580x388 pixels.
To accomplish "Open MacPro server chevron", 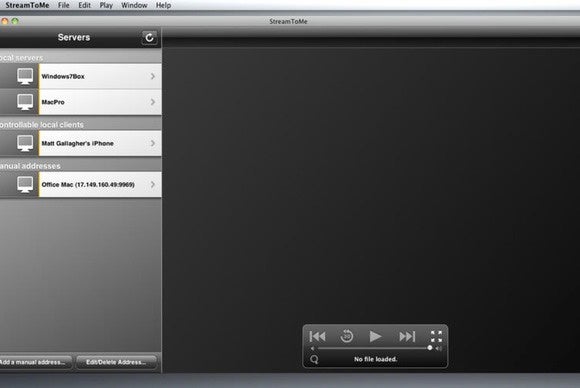I will pos(153,102).
